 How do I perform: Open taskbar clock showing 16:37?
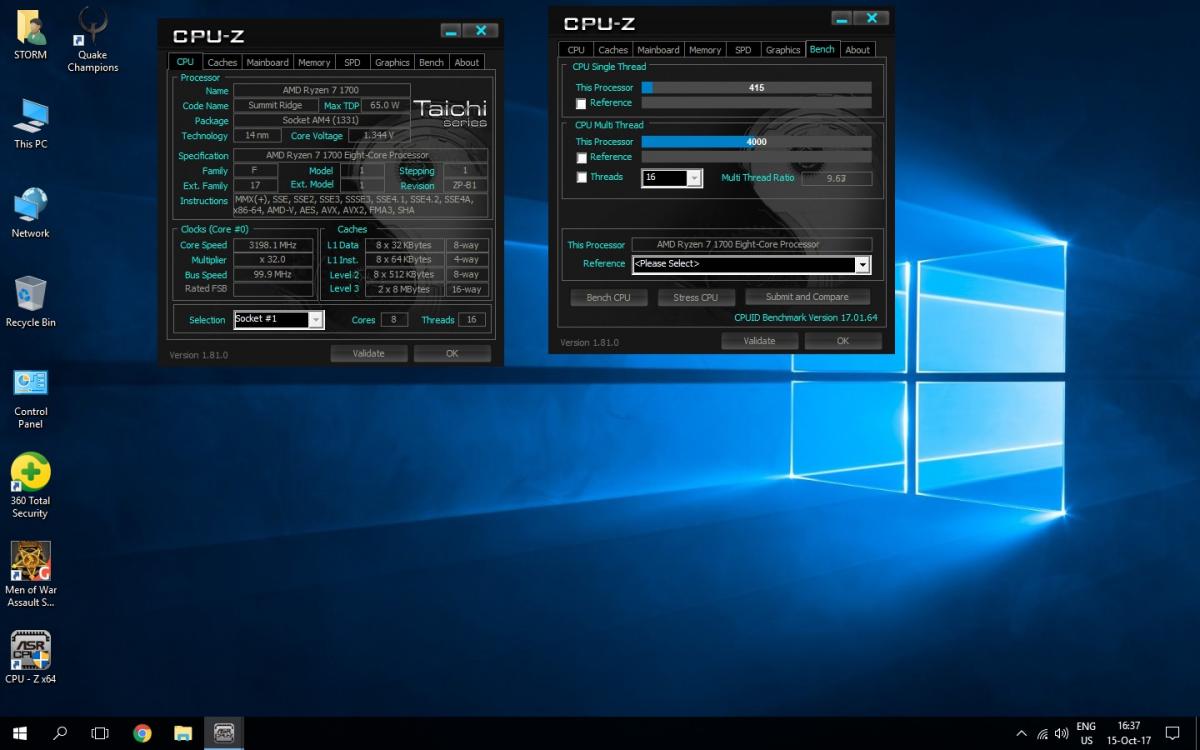1128,733
